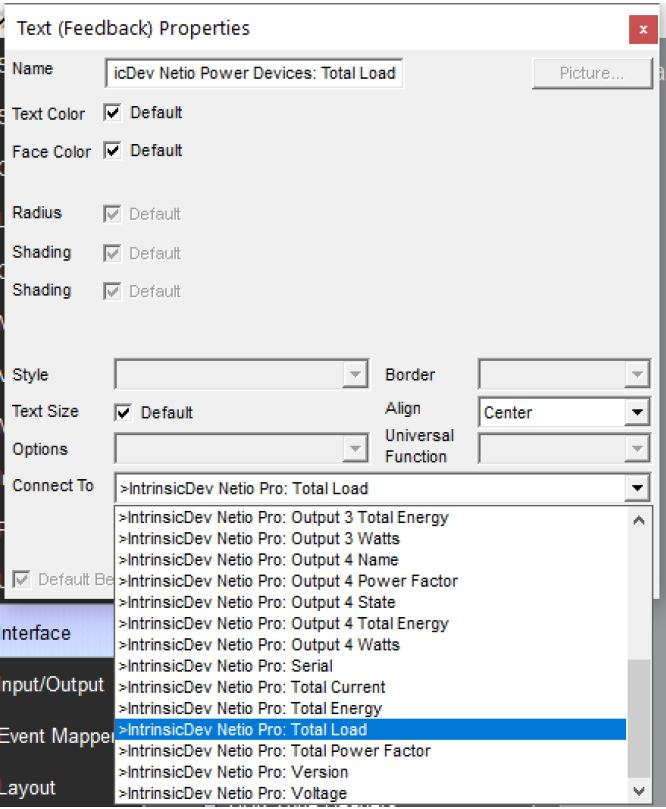Open the Interface tab in background window
This screenshot has width=666, height=809.
[x=57, y=632]
